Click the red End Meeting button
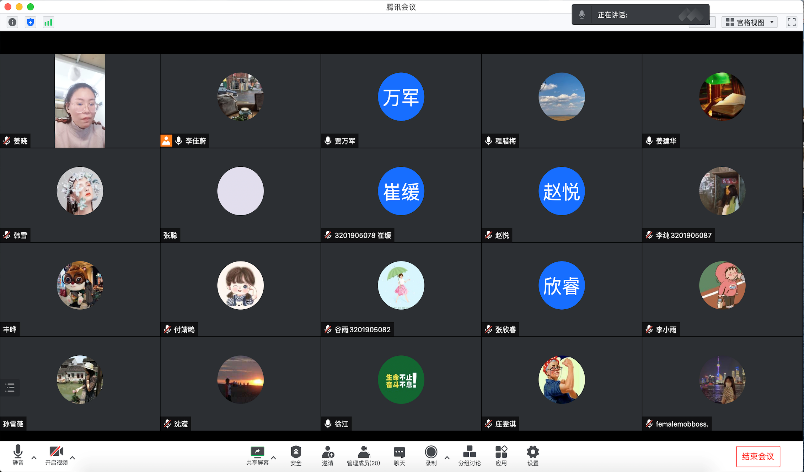Image resolution: width=804 pixels, height=472 pixels. (x=758, y=456)
